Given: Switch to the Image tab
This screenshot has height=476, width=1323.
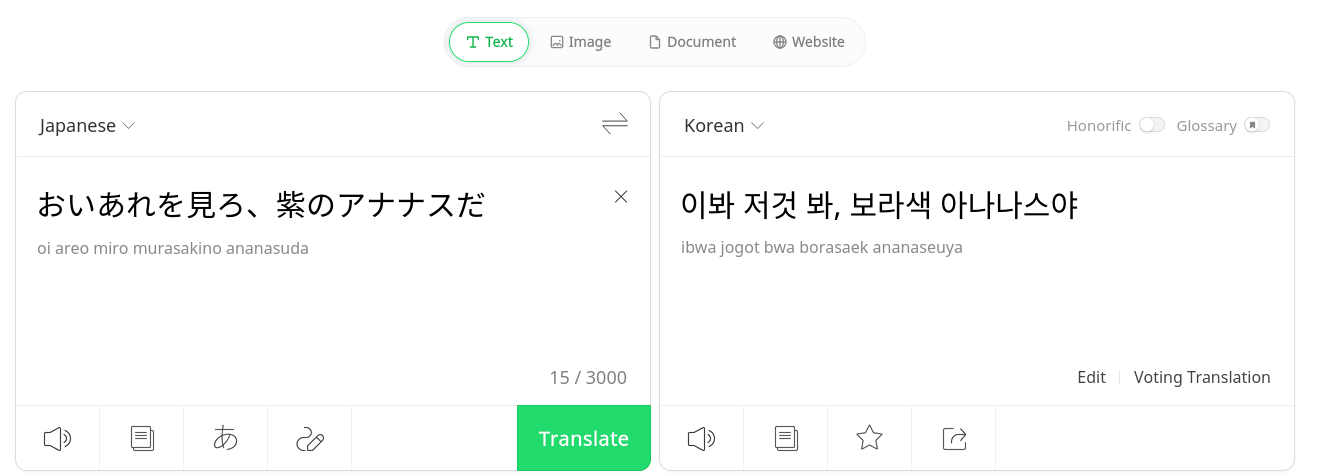Looking at the screenshot, I should (x=581, y=42).
